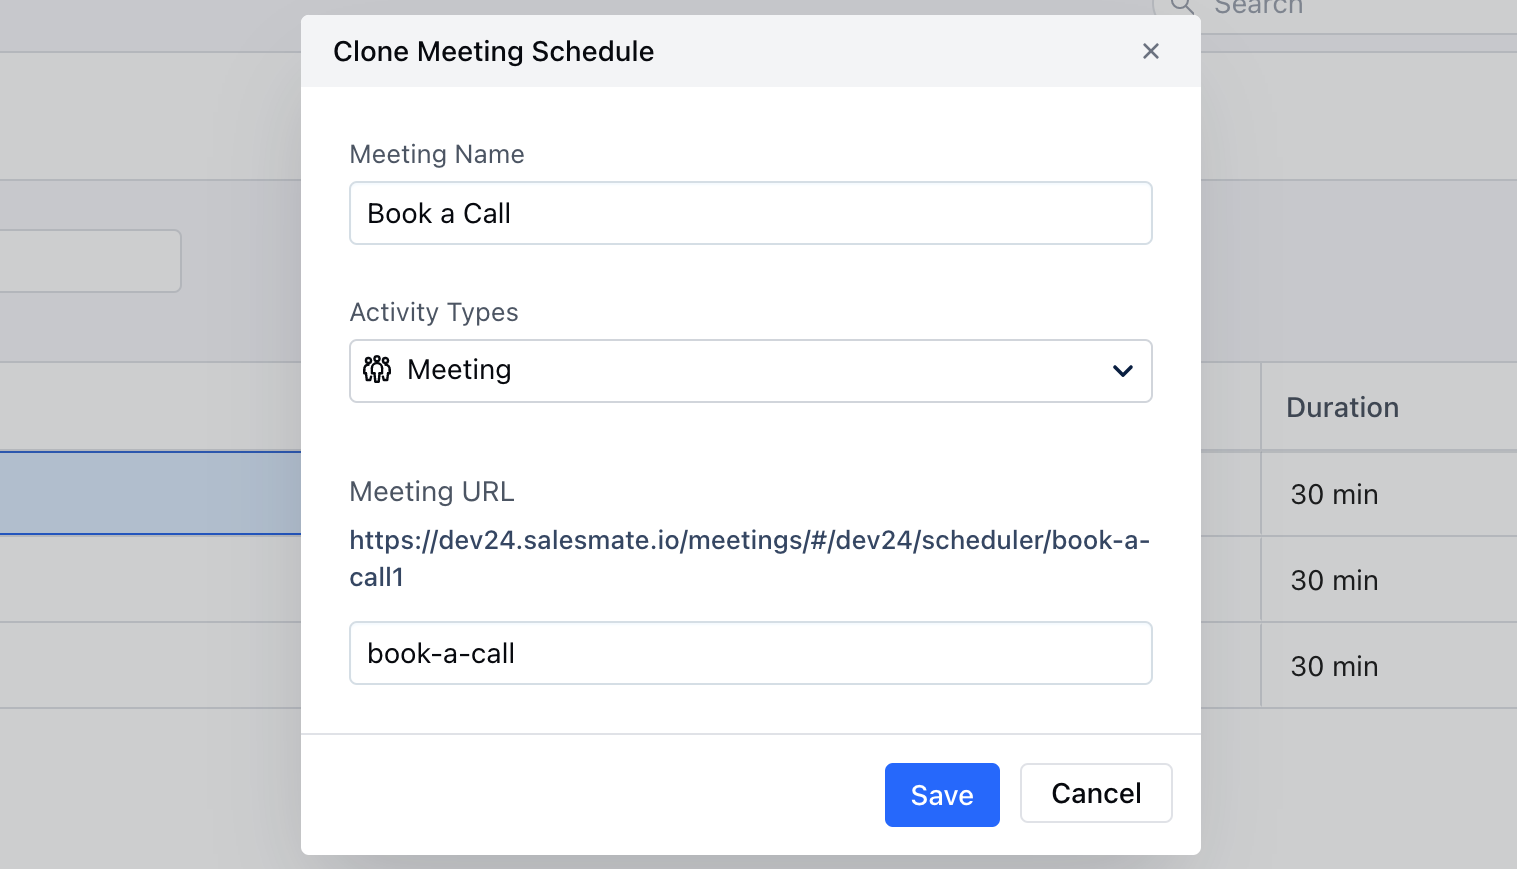Save the cloned meeting schedule
Image resolution: width=1517 pixels, height=869 pixels.
tap(942, 795)
